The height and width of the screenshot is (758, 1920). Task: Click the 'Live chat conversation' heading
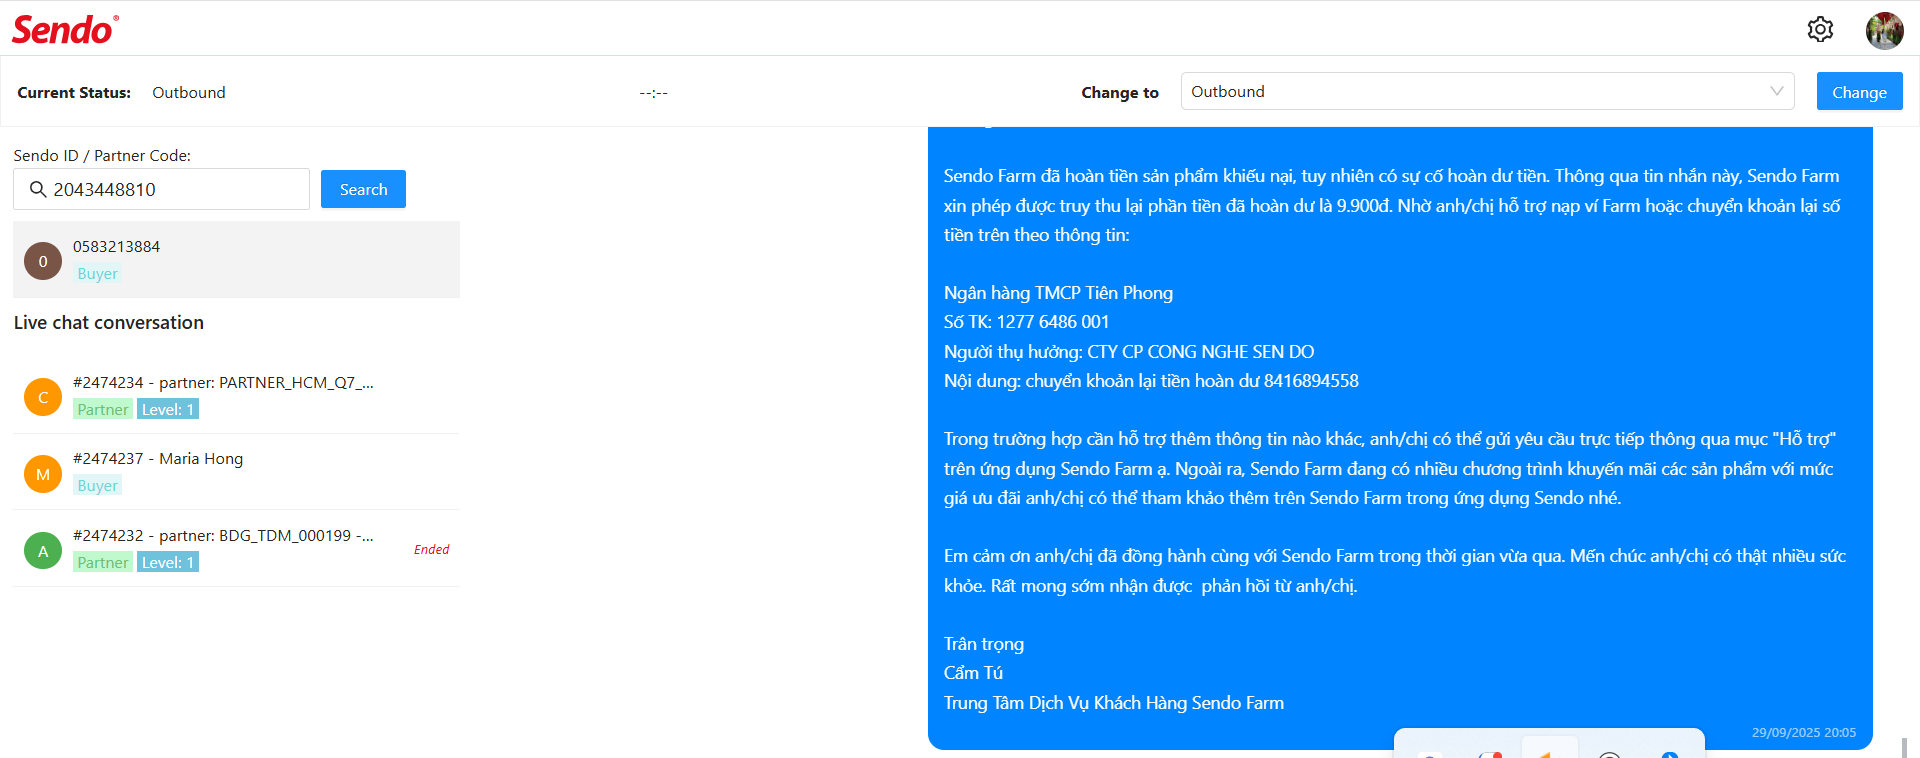coord(109,322)
